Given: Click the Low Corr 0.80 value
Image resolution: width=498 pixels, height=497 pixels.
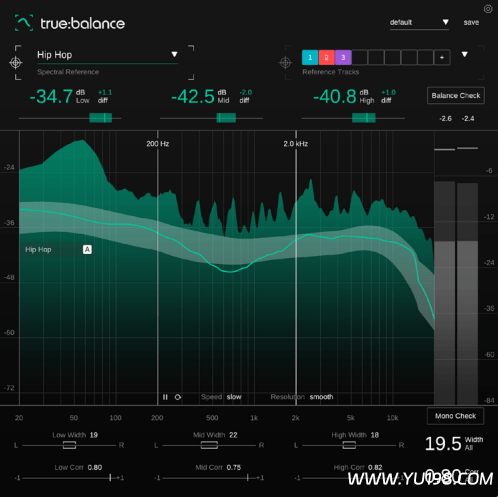Looking at the screenshot, I should coord(95,467).
